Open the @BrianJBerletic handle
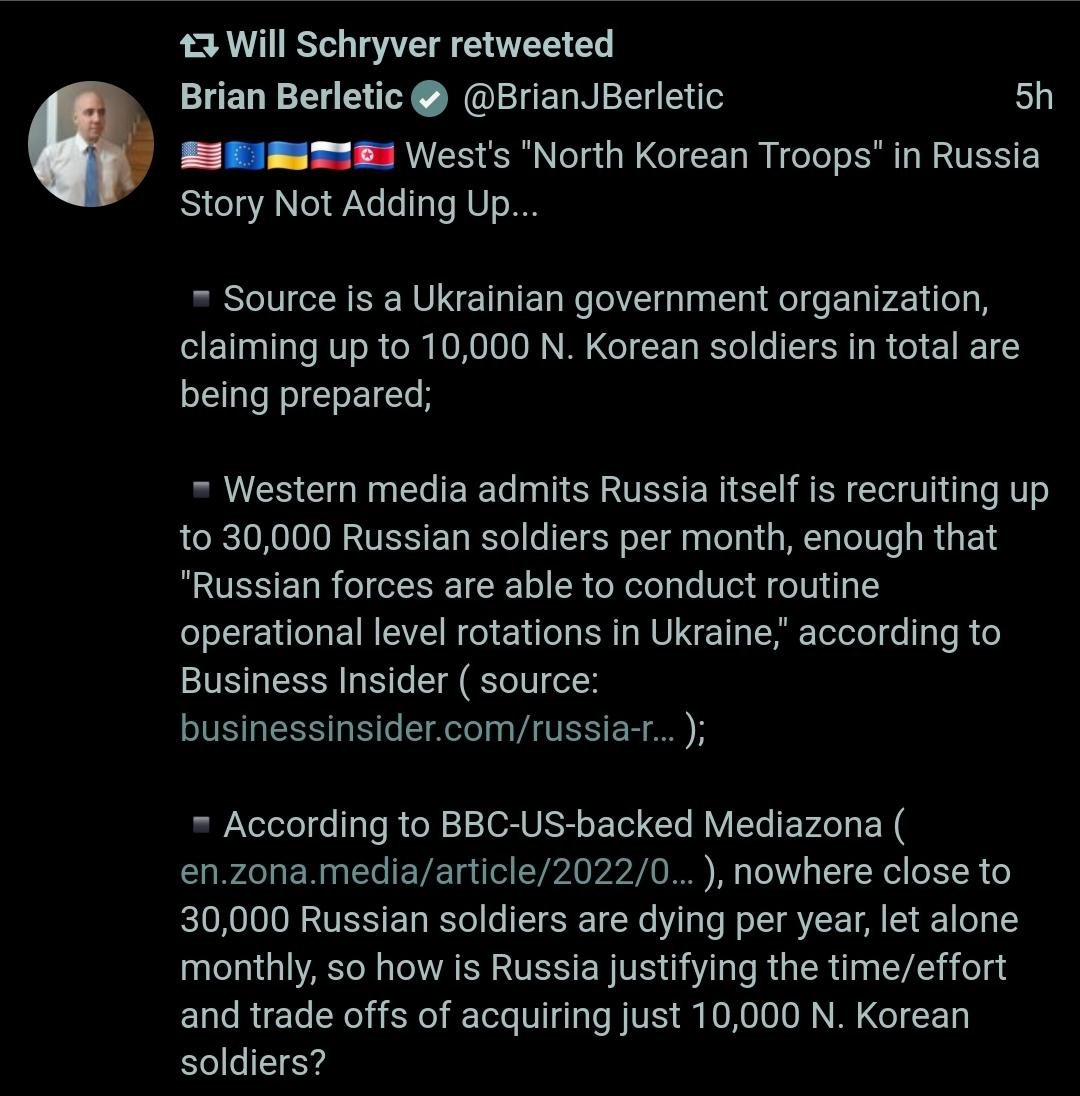The image size is (1080, 1096). coord(592,97)
